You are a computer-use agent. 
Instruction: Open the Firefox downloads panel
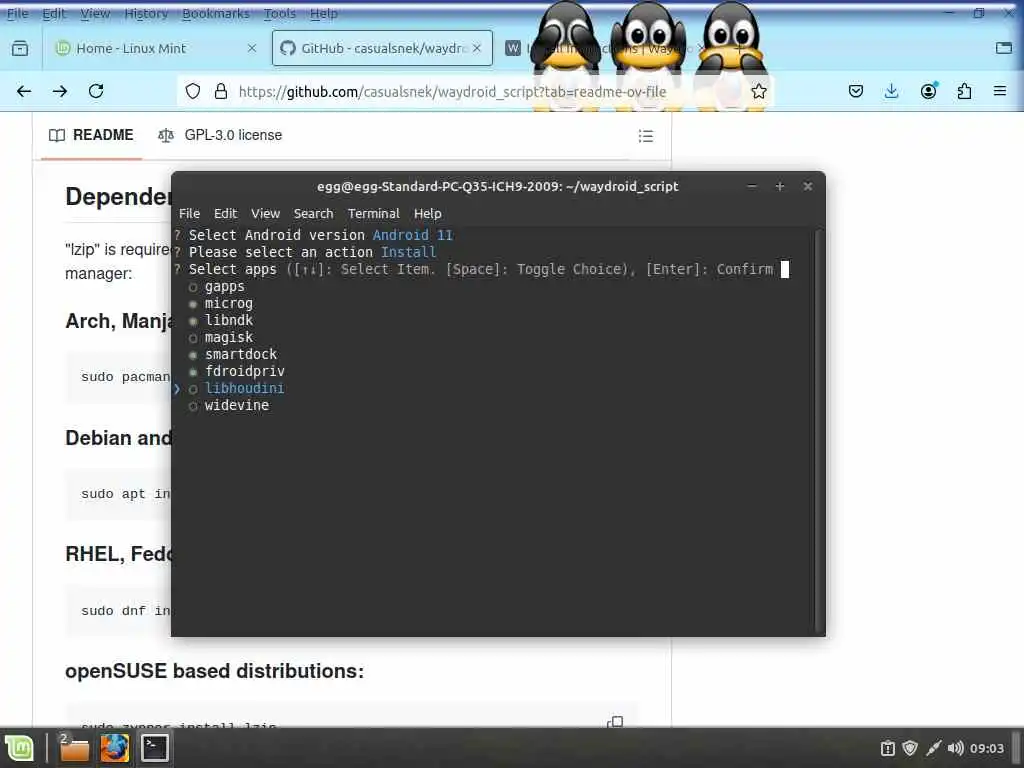[891, 91]
